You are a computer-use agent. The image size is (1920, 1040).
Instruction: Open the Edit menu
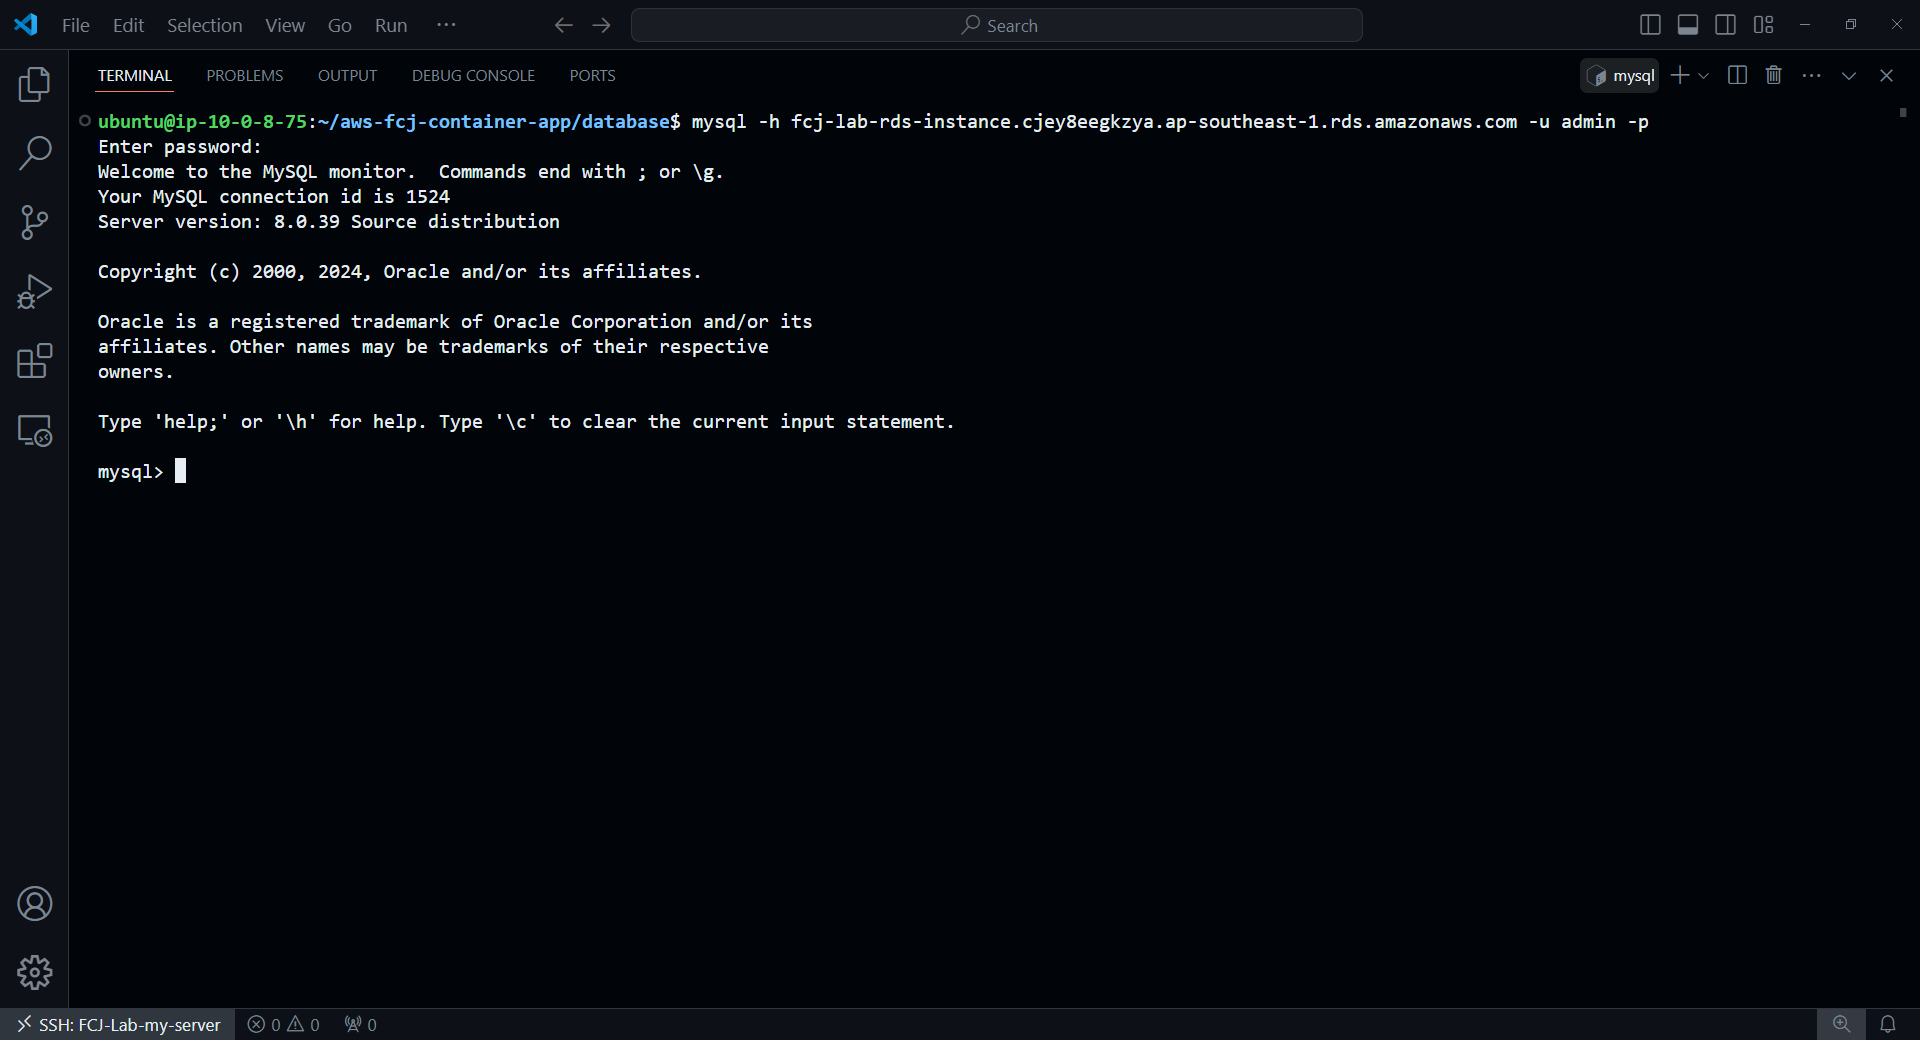tap(128, 25)
